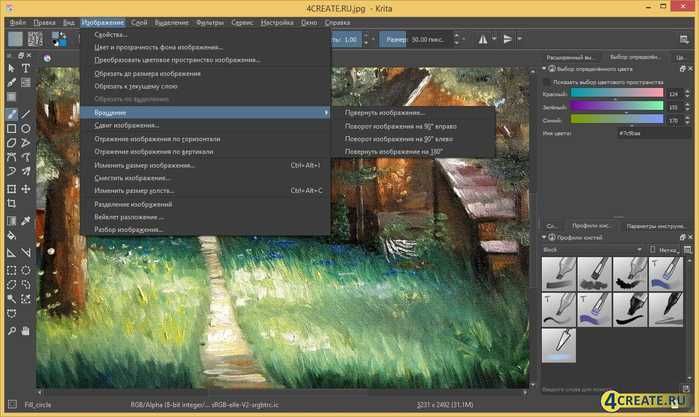Select the Fill bucket tool

(x=12, y=235)
